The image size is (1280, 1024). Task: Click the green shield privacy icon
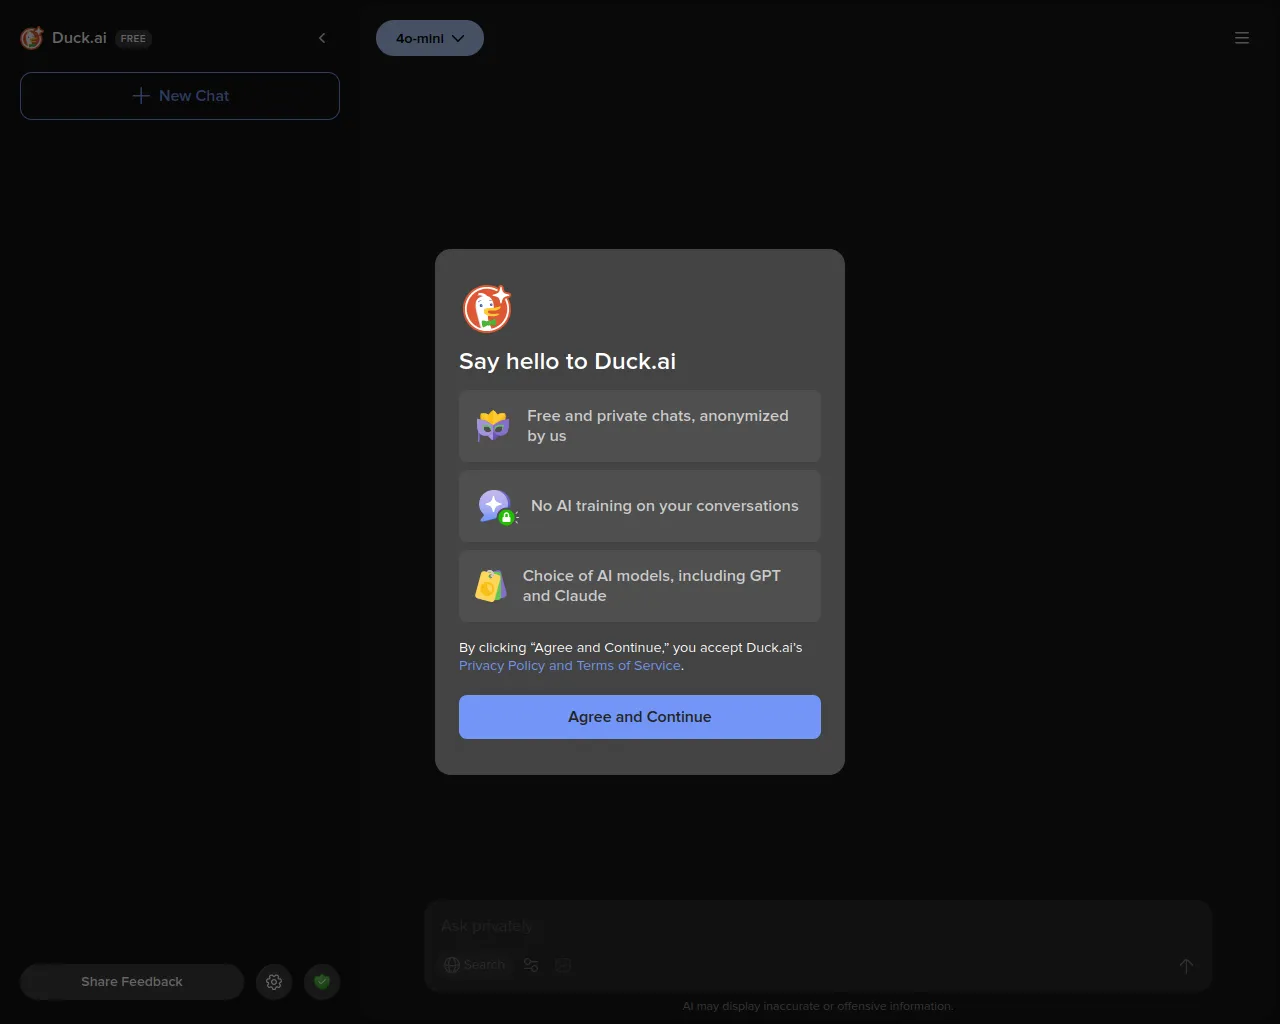click(x=322, y=982)
